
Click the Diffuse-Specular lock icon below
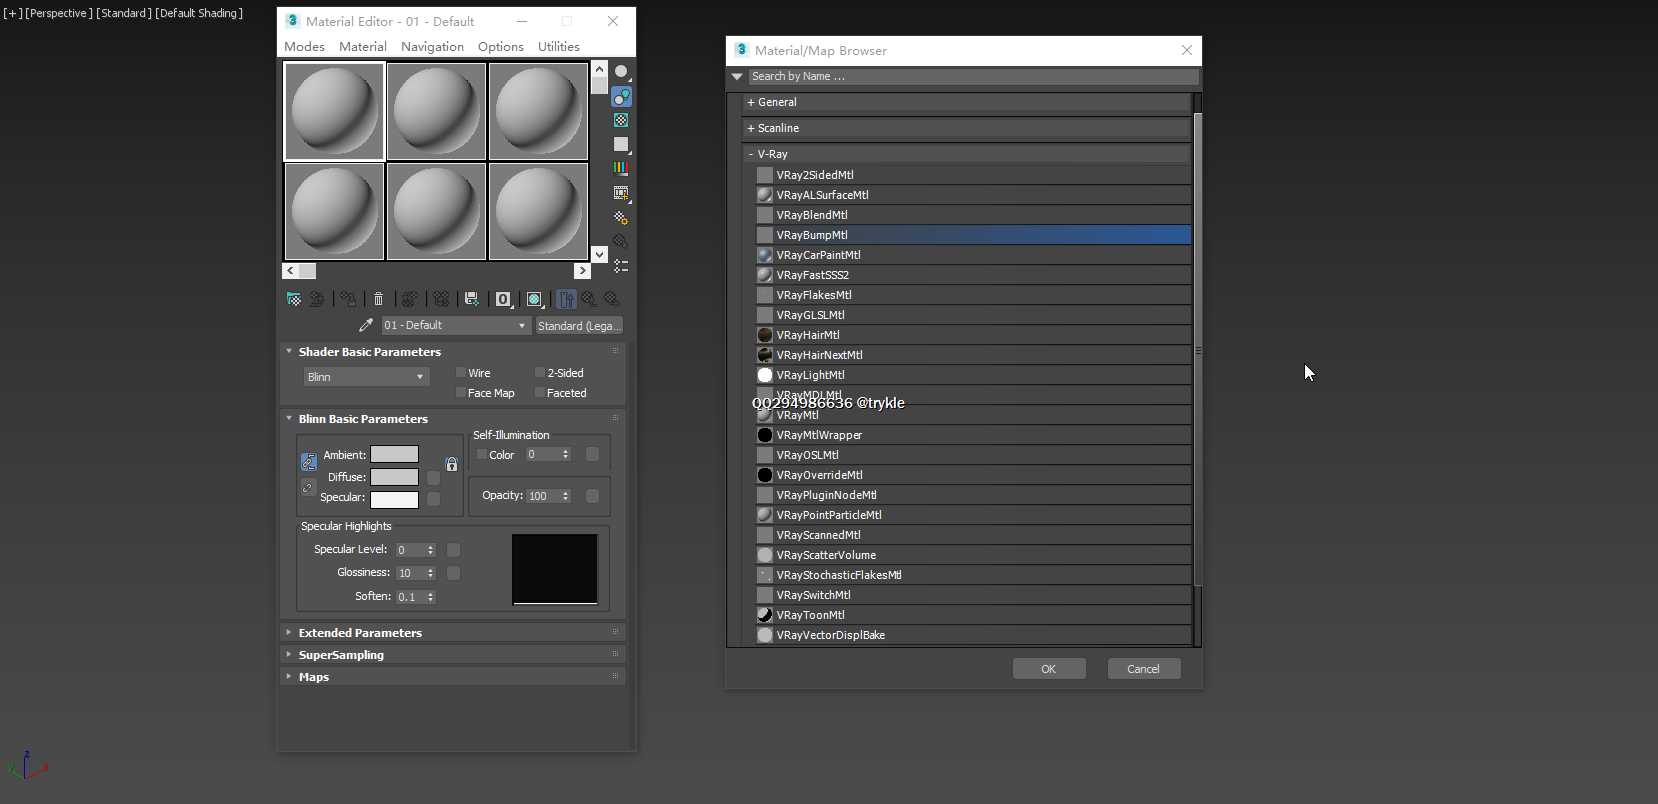coord(309,487)
